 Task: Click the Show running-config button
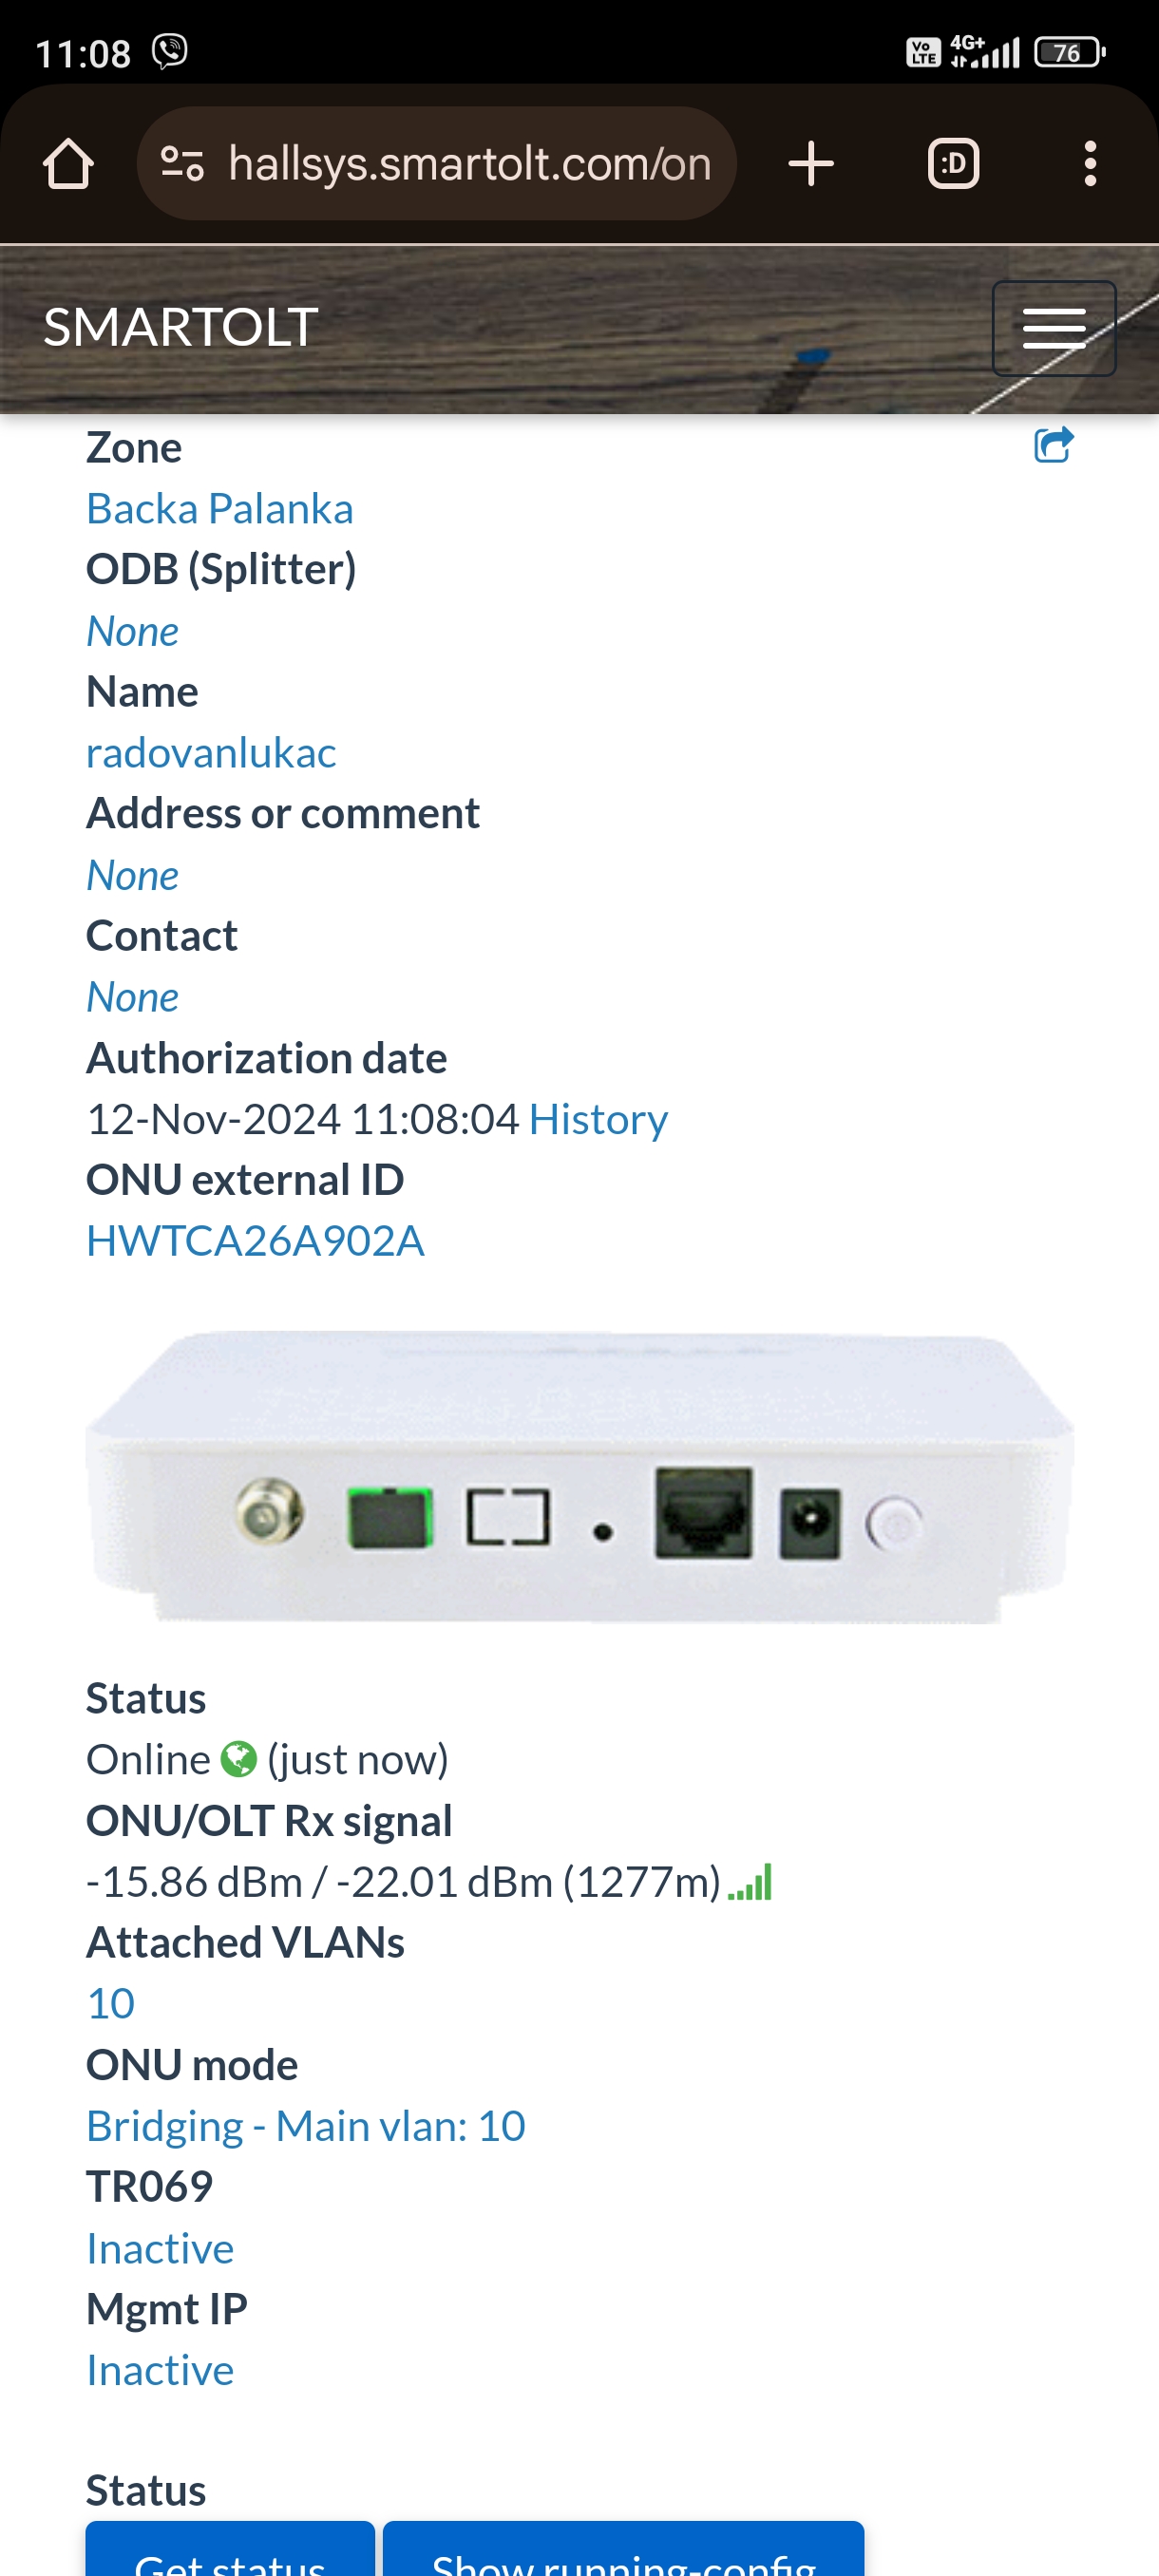[623, 2553]
